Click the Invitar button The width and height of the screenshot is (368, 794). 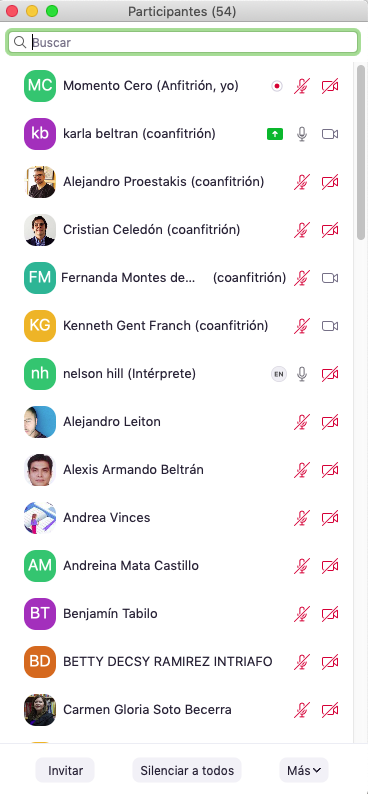point(65,770)
